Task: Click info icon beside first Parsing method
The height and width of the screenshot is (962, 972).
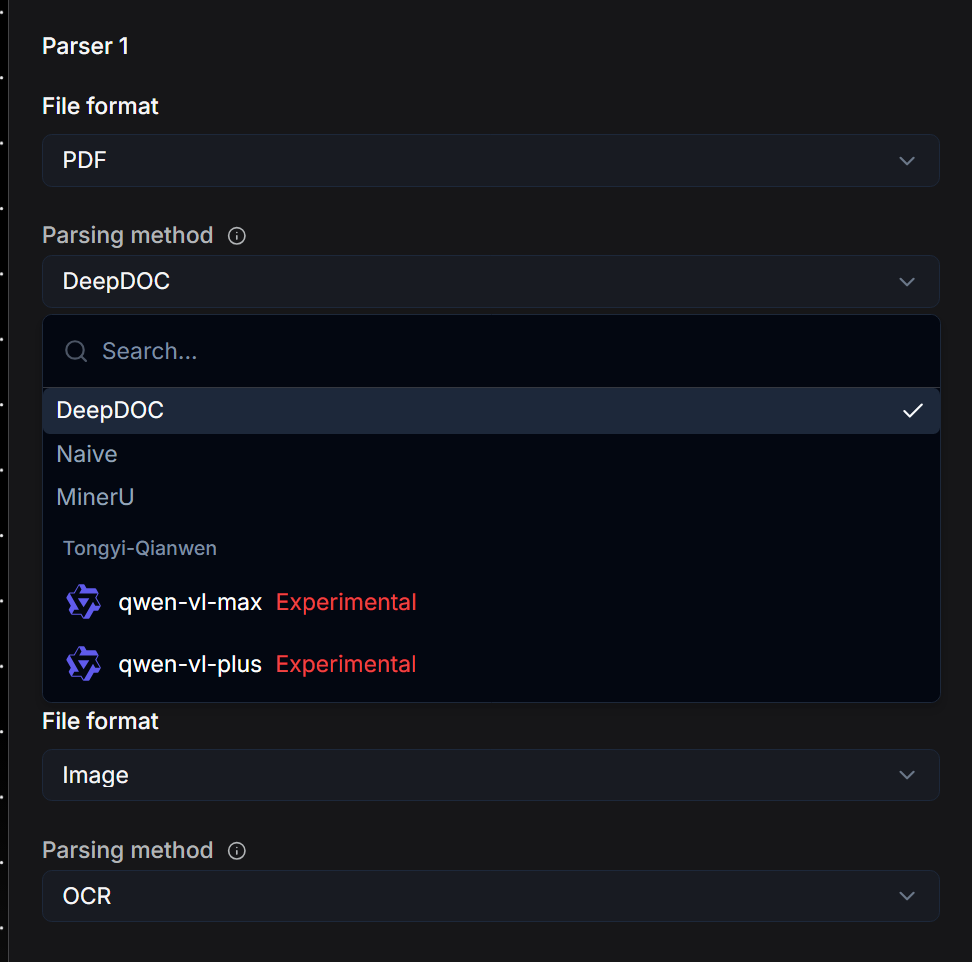Action: point(237,236)
